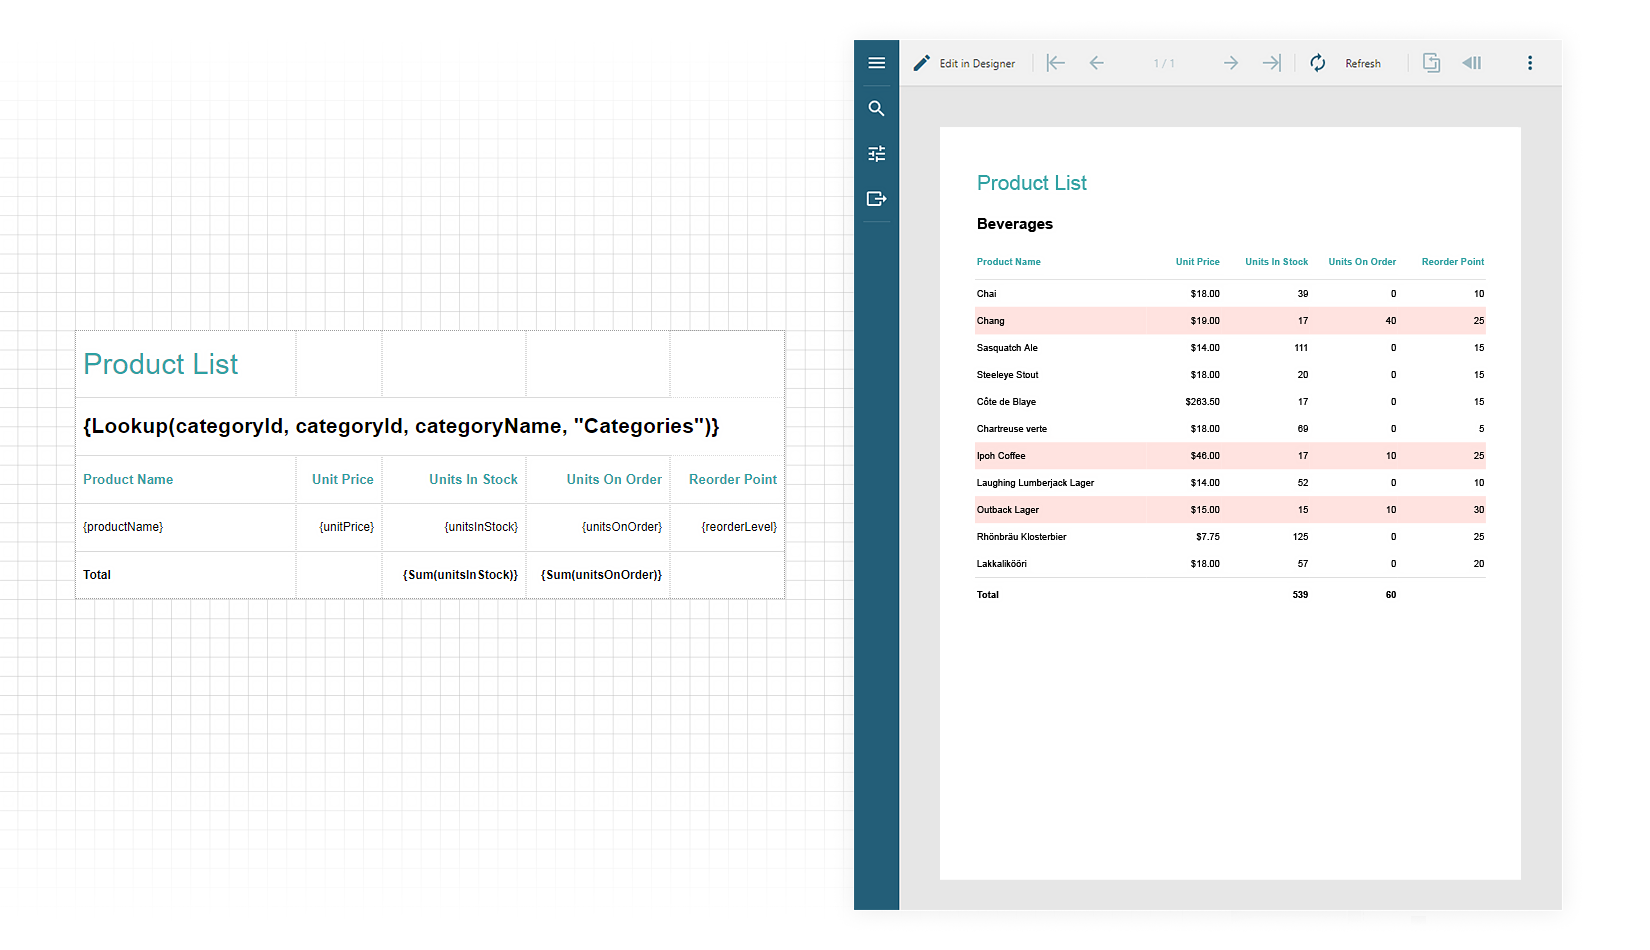Open the three-dot more options menu
The image size is (1650, 950).
click(x=1529, y=63)
